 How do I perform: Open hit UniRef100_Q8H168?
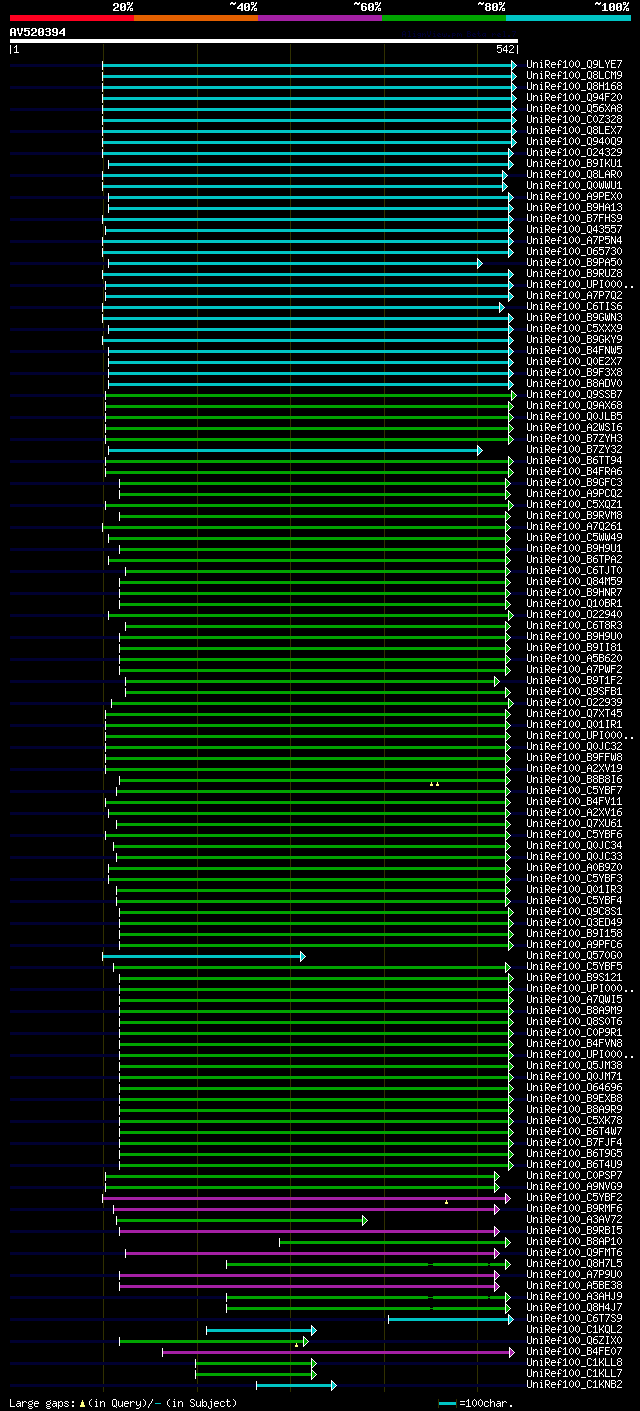574,86
